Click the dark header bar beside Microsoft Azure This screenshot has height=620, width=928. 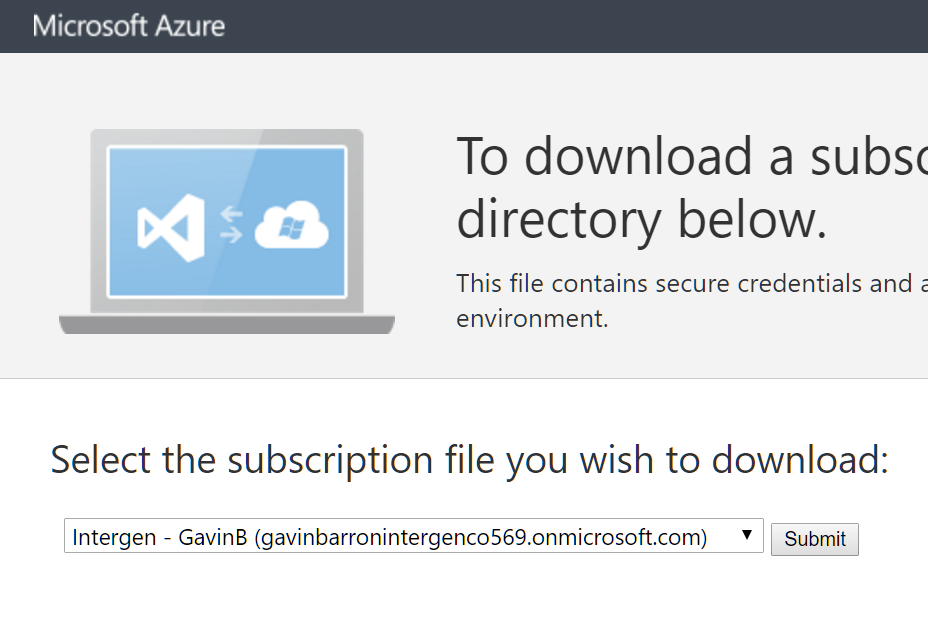[x=600, y=25]
